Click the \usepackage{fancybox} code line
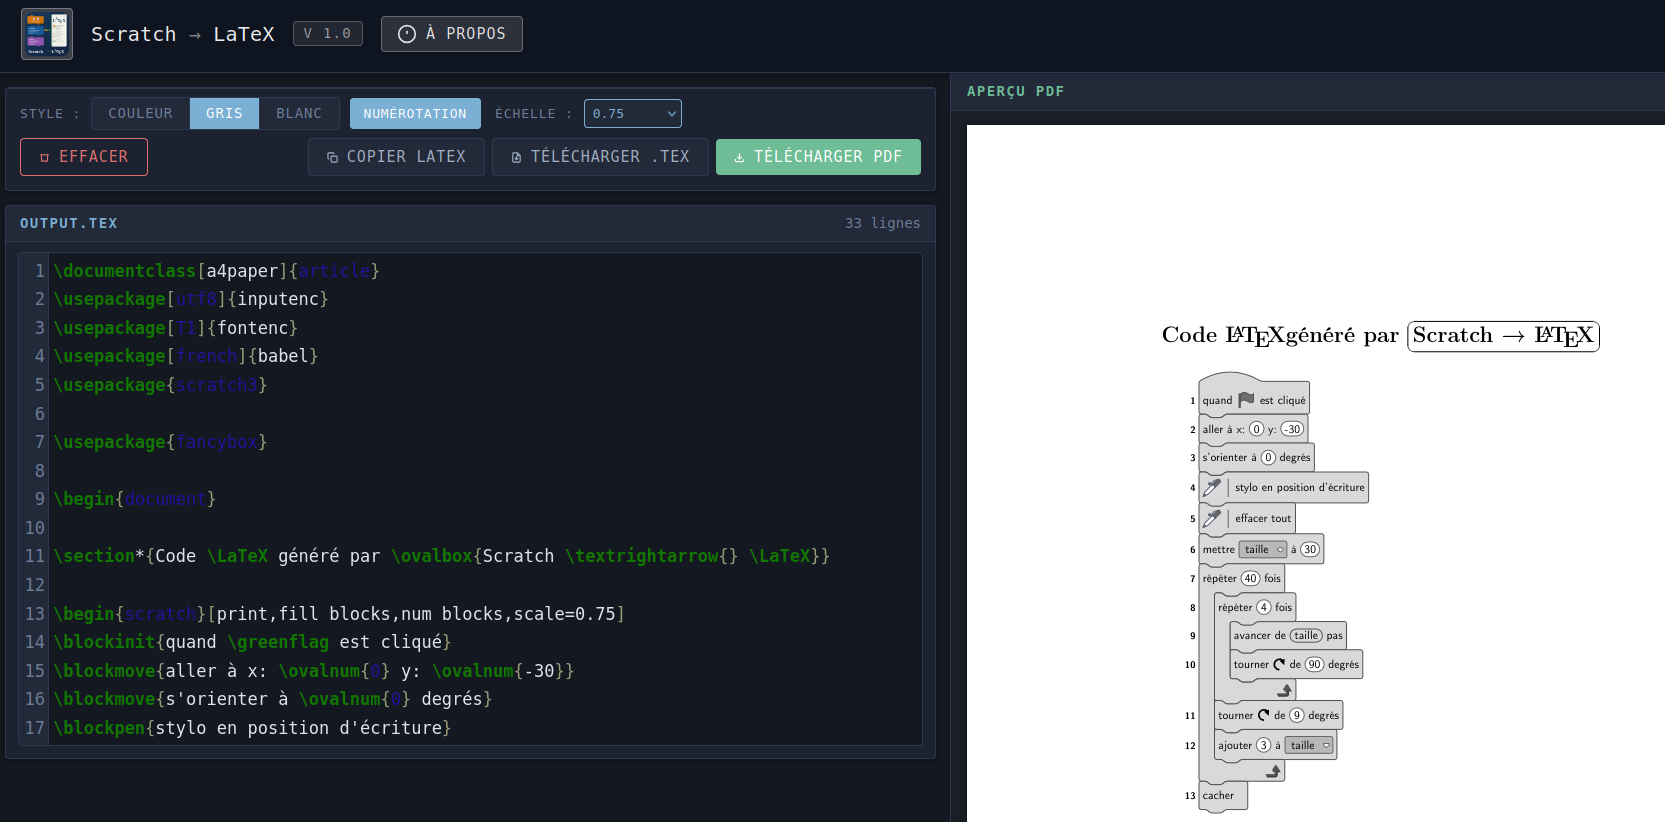1665x822 pixels. point(160,442)
